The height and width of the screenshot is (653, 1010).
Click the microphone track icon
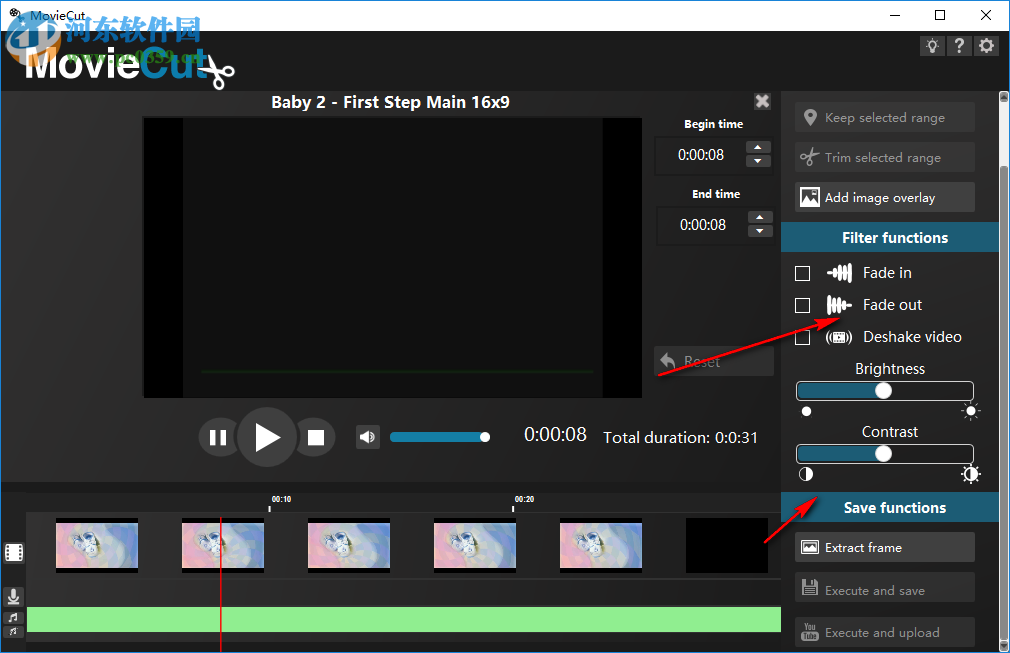pos(13,597)
